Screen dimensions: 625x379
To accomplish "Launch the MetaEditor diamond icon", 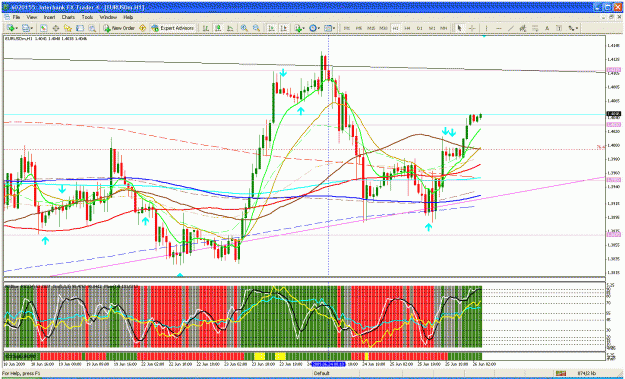I will (142, 28).
